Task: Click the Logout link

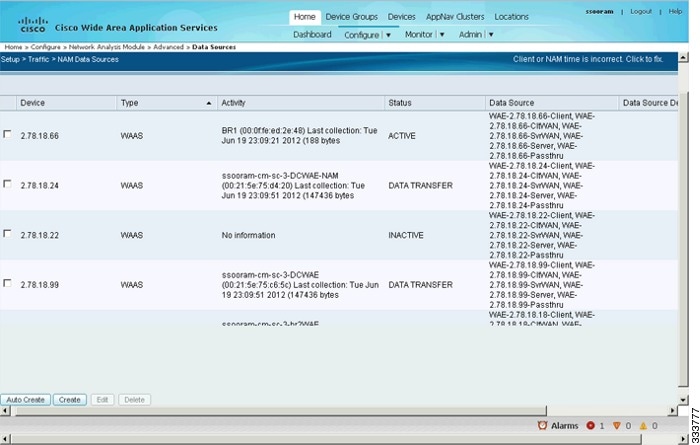Action: 641,12
